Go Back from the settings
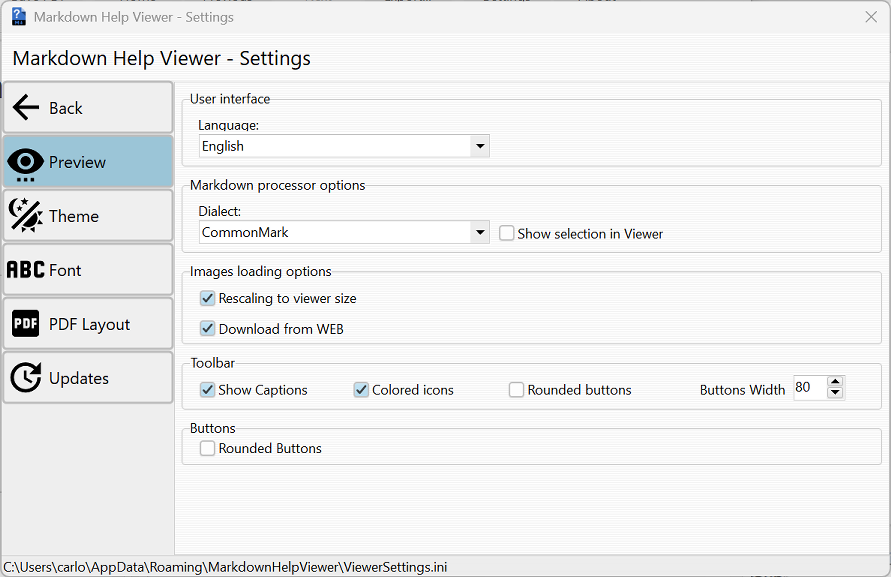Screen dimensions: 891x577 click(88, 107)
